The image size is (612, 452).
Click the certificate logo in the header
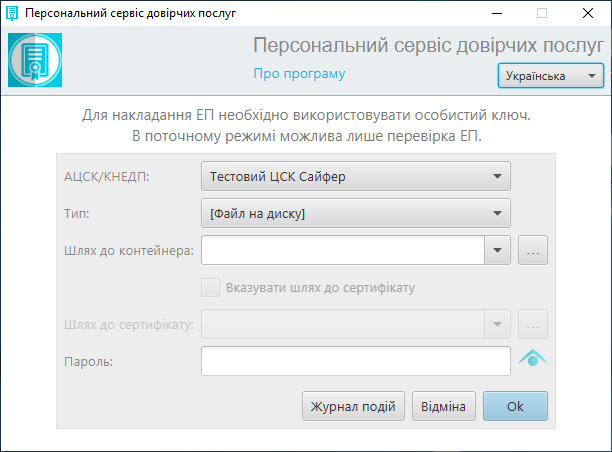click(x=35, y=60)
